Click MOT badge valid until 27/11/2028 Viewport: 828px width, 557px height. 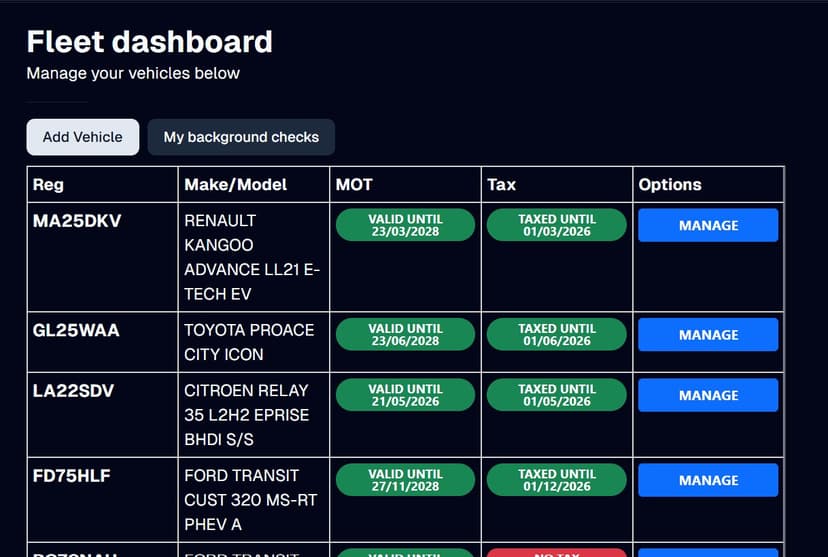[406, 480]
